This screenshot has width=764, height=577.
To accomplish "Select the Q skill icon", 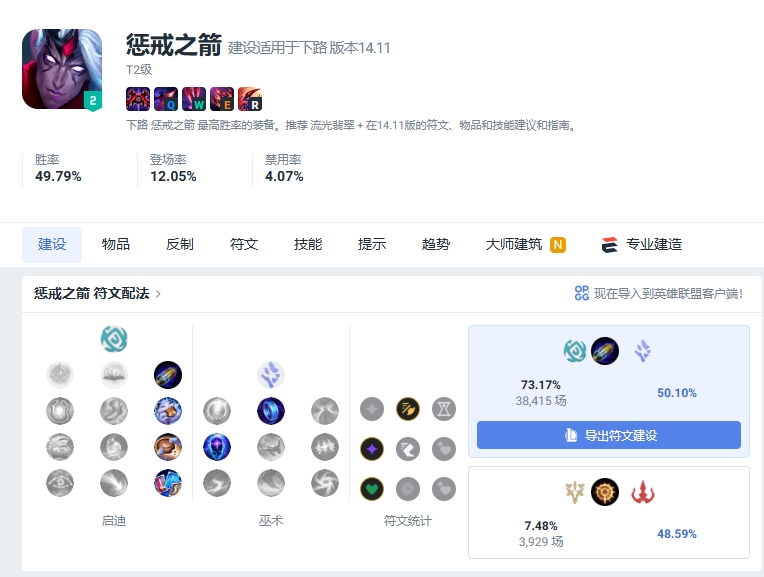I will 166,99.
